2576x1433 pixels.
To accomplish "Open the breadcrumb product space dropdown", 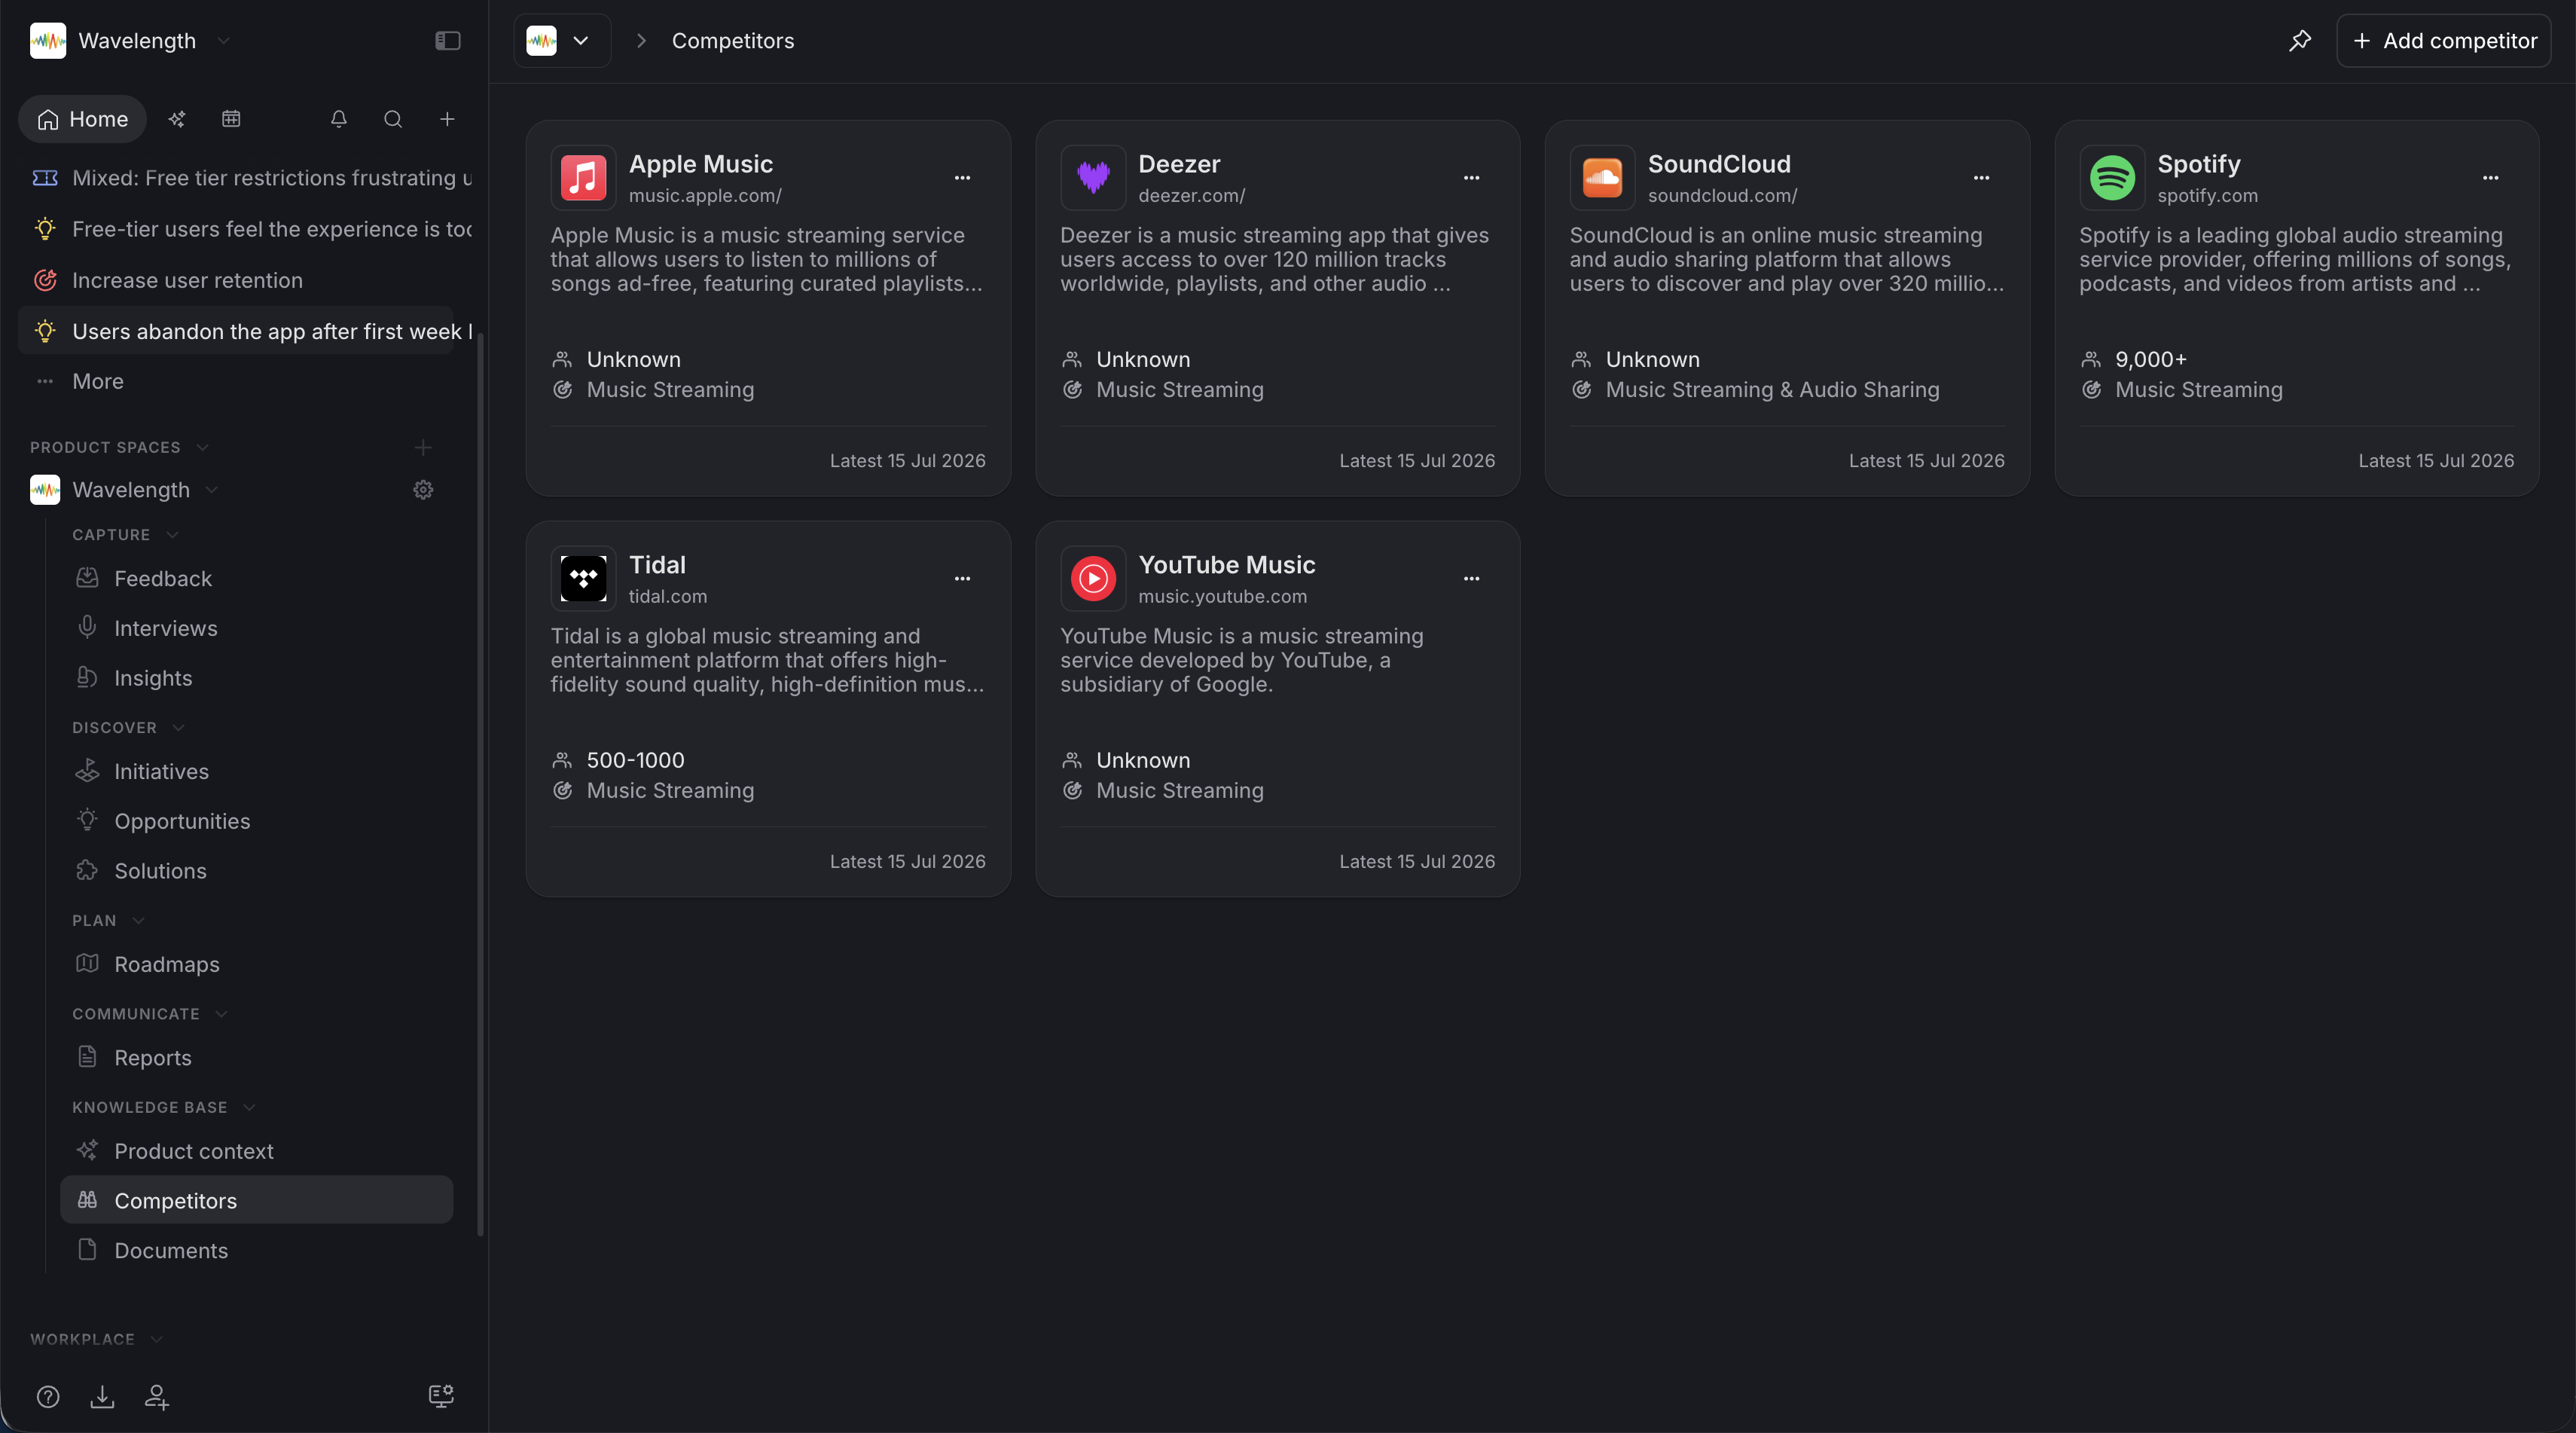I will (x=561, y=41).
